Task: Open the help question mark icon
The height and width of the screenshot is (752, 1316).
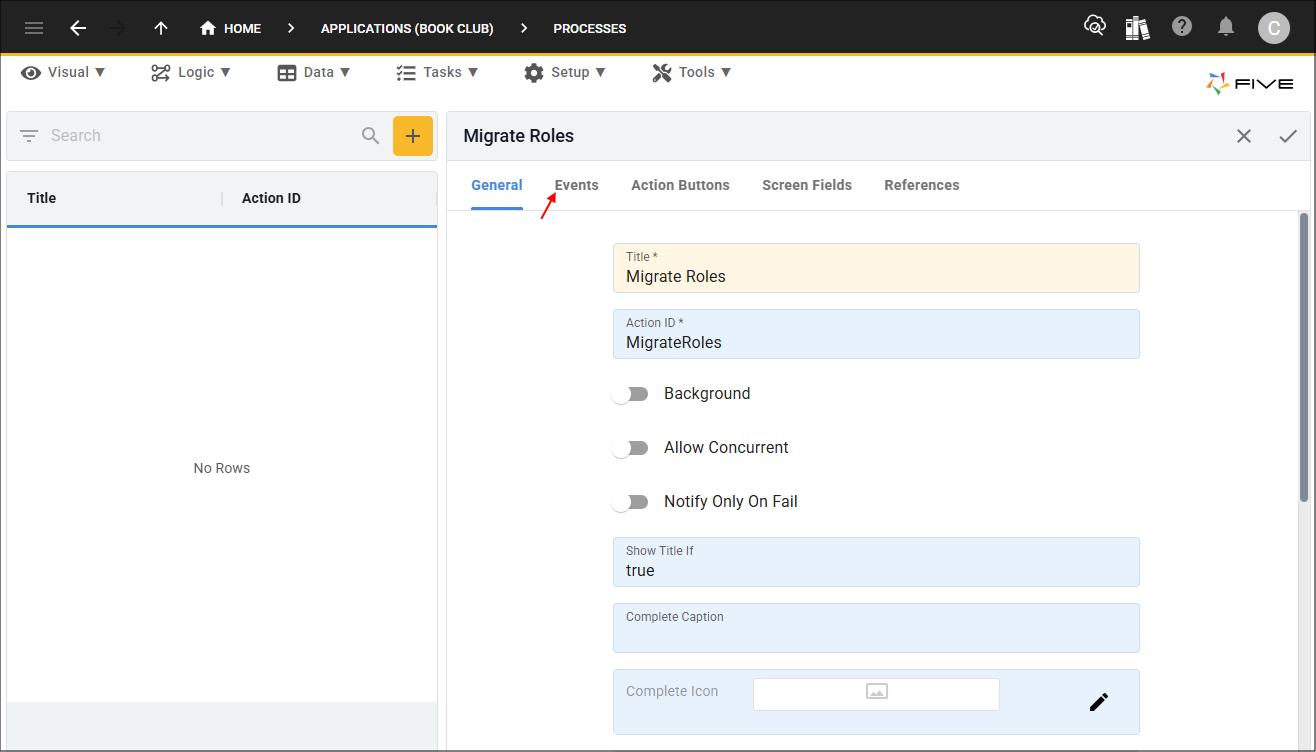Action: coord(1182,27)
